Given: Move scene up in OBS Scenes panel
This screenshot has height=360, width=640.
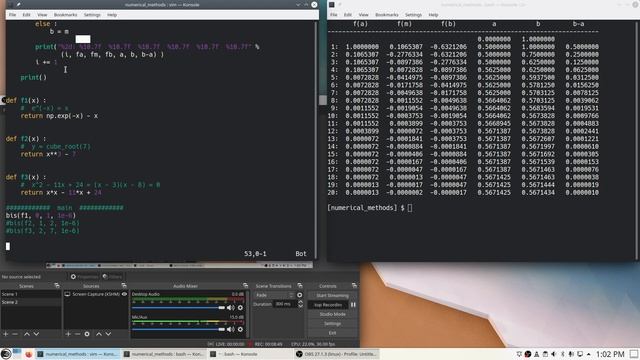Looking at the screenshot, I should 27,334.
